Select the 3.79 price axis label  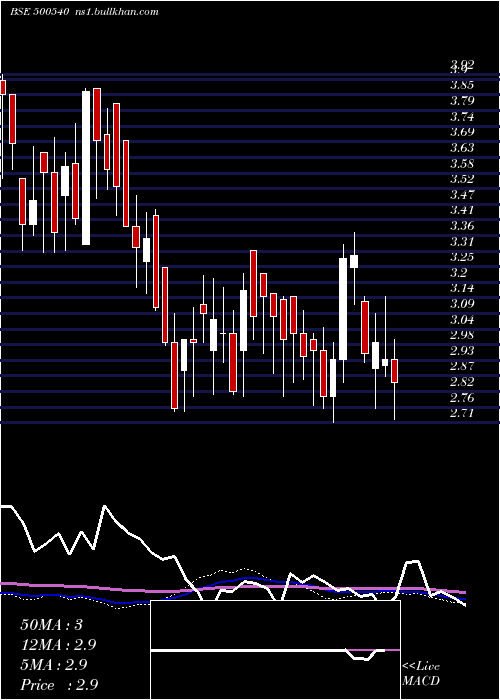tap(462, 101)
